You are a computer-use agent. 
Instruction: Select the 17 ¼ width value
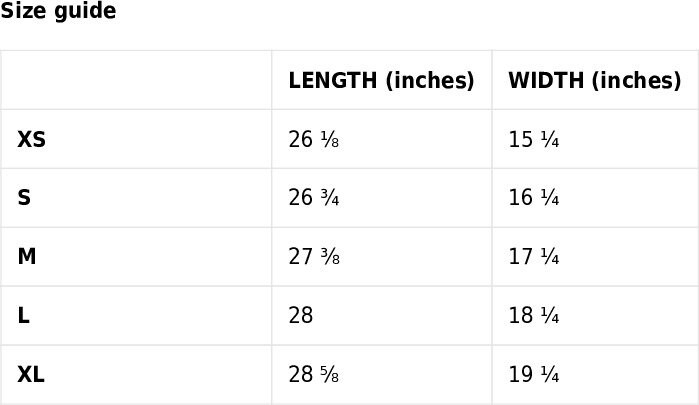[534, 256]
